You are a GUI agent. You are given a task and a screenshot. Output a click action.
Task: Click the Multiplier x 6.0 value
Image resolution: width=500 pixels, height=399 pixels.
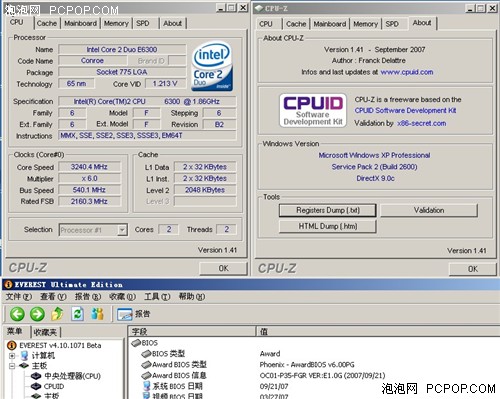pyautogui.click(x=89, y=178)
